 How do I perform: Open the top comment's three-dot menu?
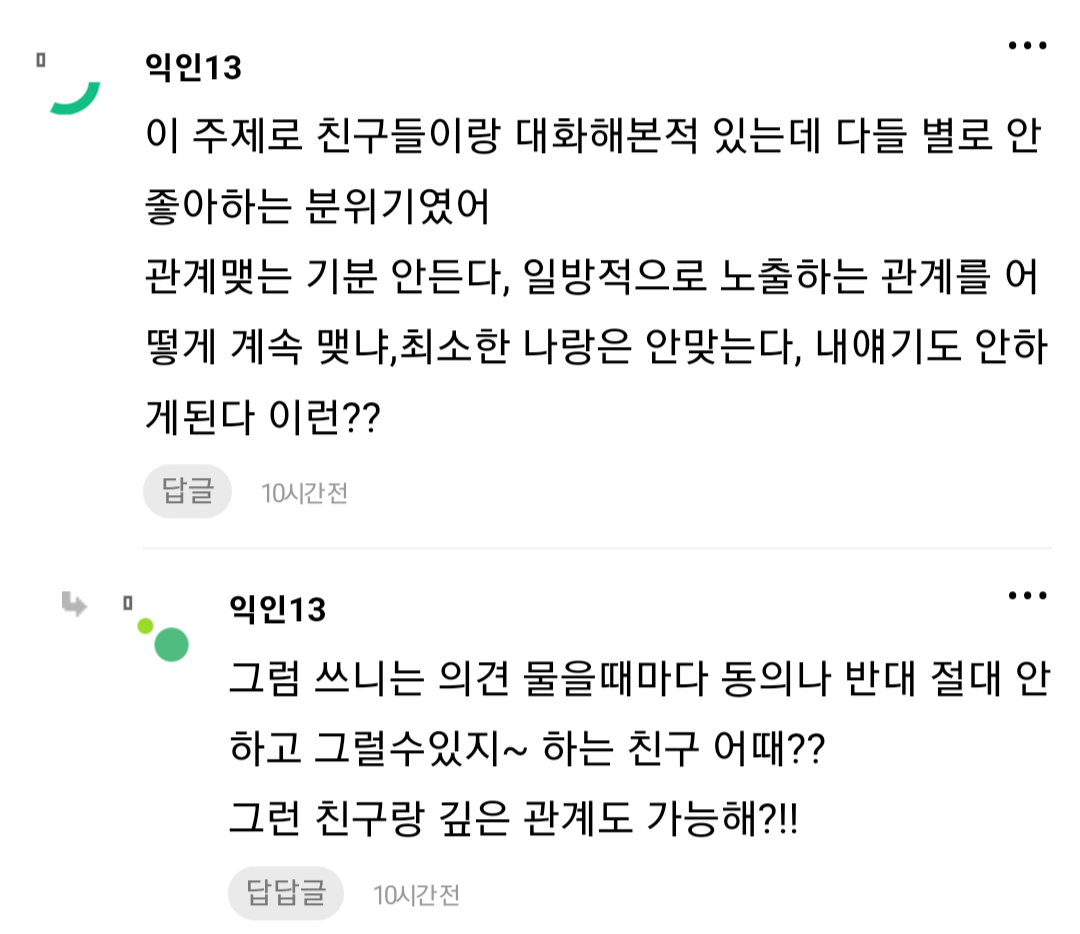click(1027, 46)
